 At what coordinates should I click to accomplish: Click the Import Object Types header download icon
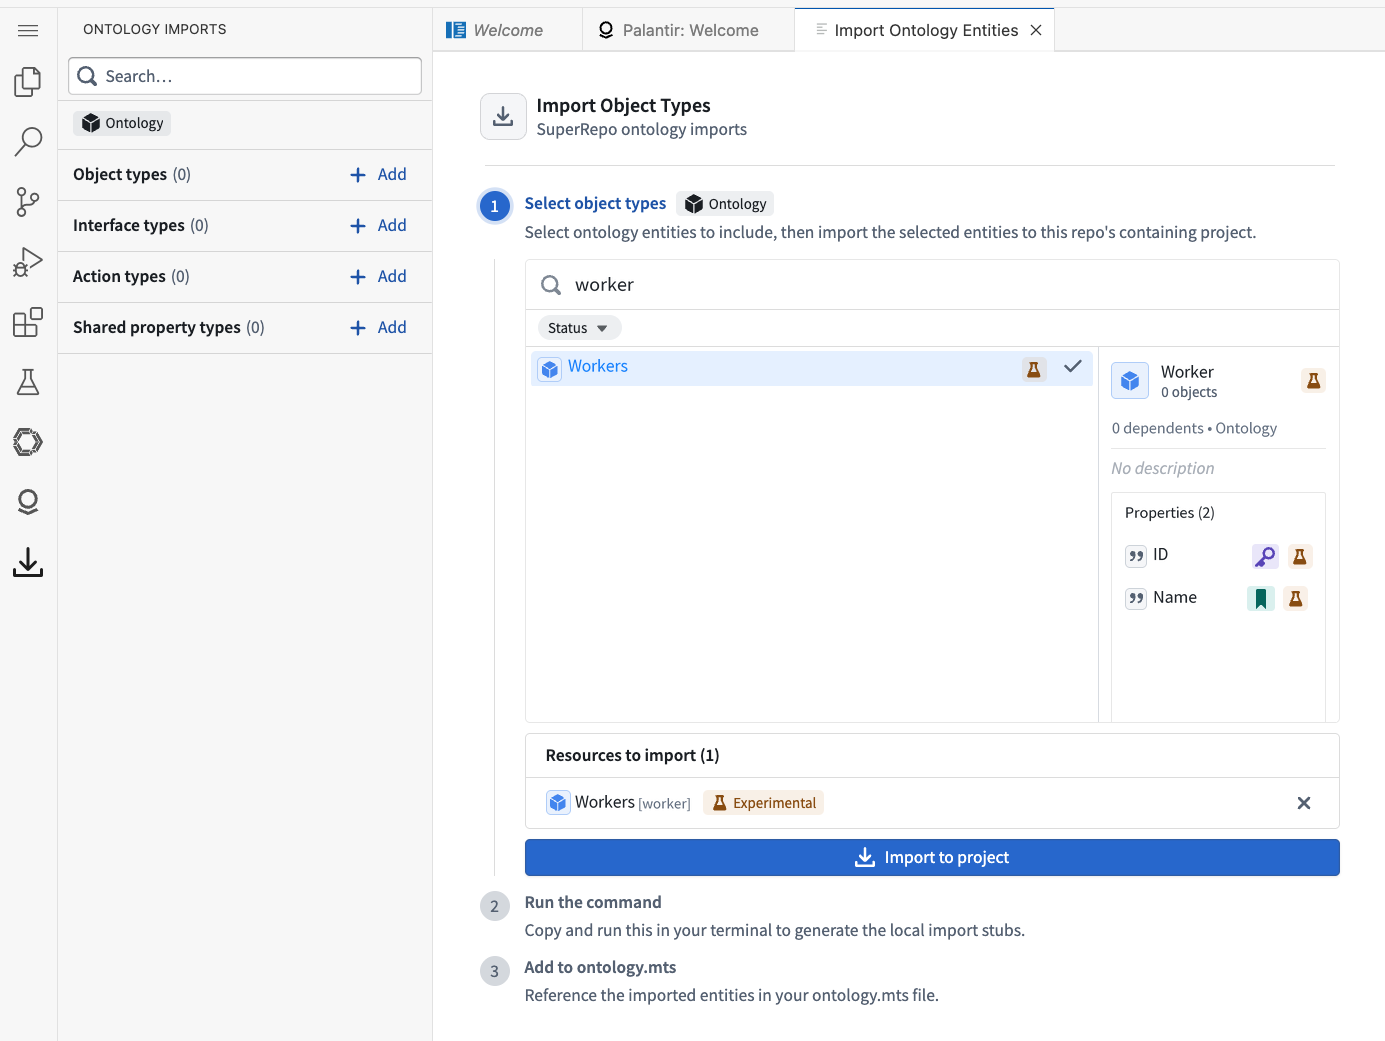[503, 117]
